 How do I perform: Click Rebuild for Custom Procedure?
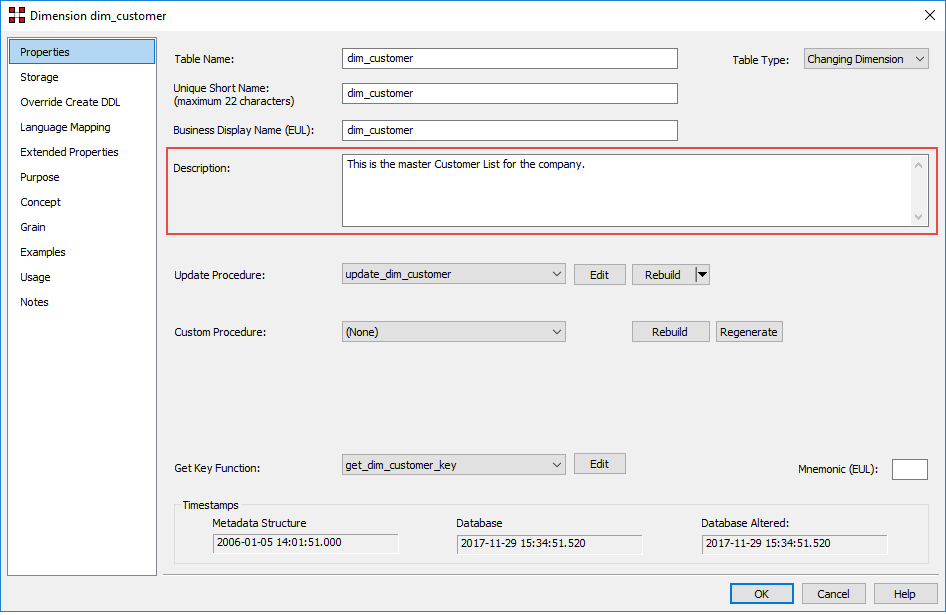(670, 332)
